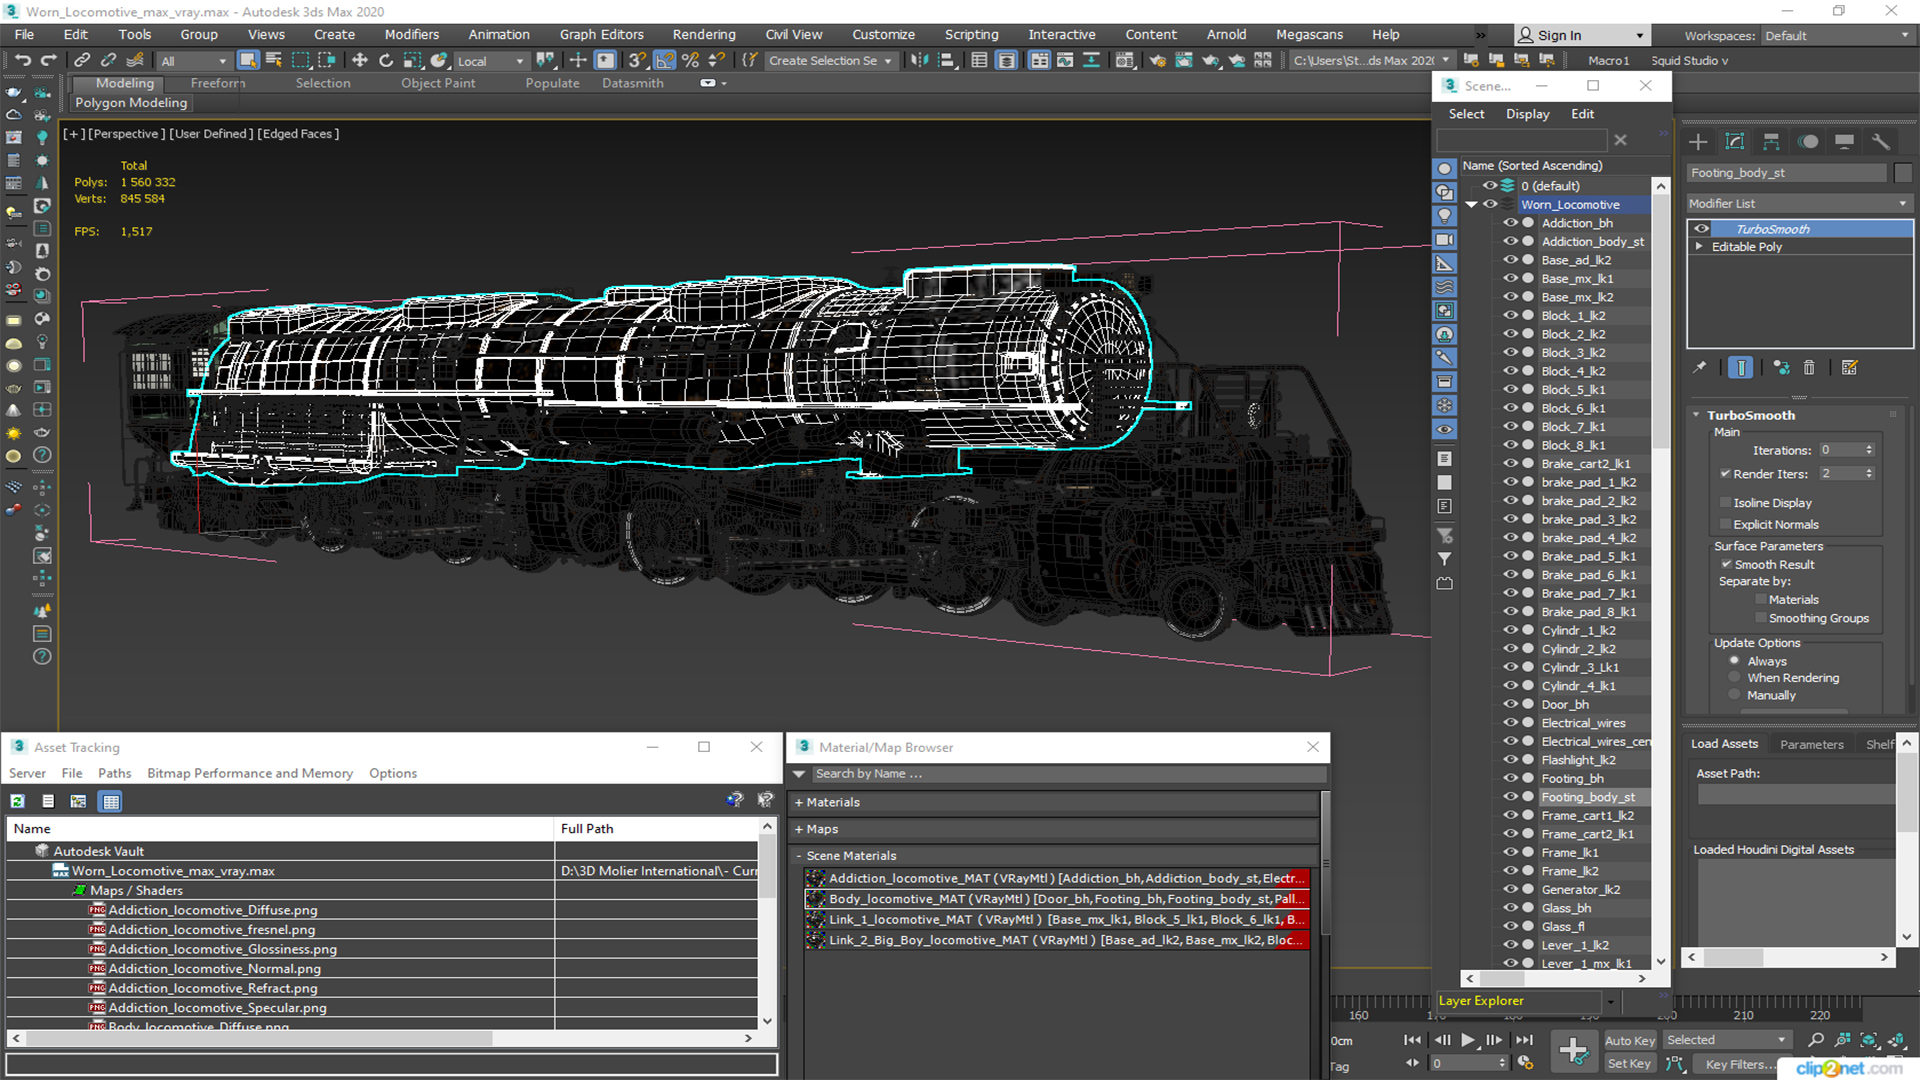This screenshot has height=1080, width=1920.
Task: Click Make Unique icon under modifier stack
Action: pyautogui.click(x=1781, y=367)
